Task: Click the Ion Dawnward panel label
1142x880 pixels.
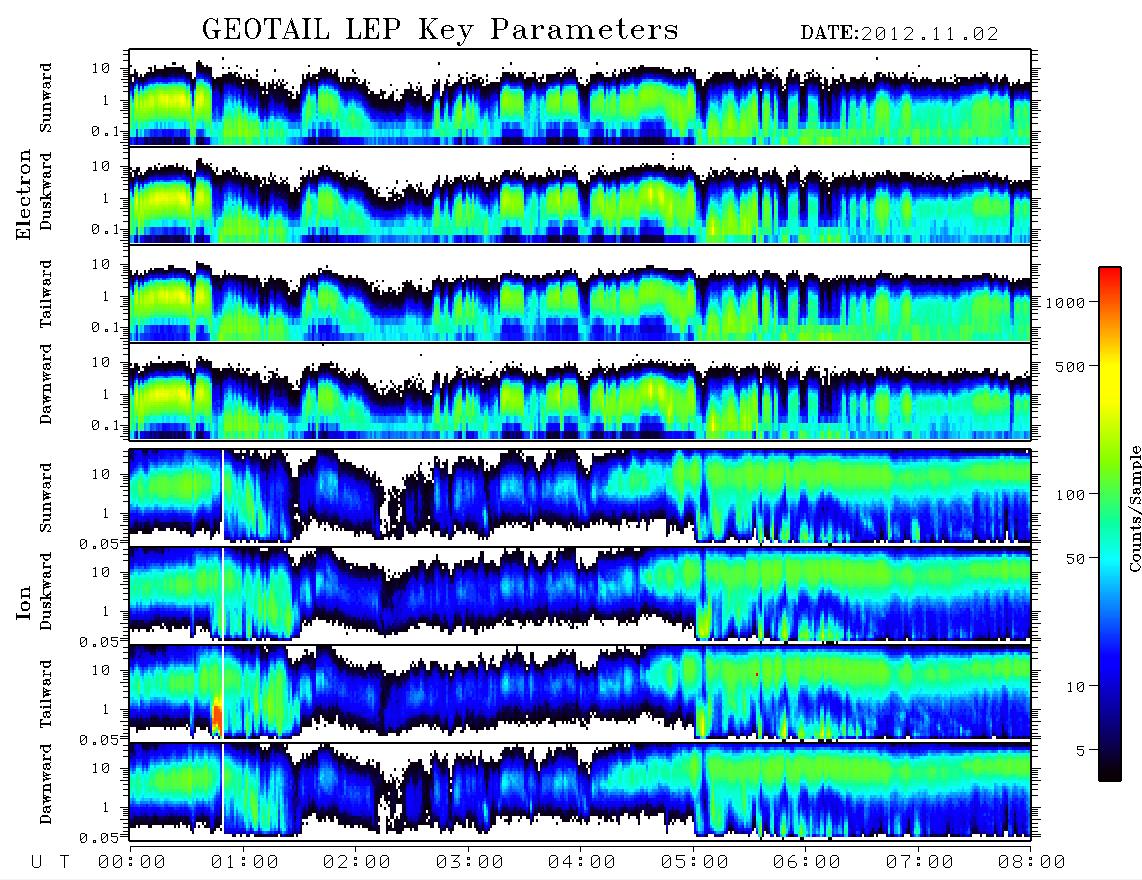Action: pos(46,784)
